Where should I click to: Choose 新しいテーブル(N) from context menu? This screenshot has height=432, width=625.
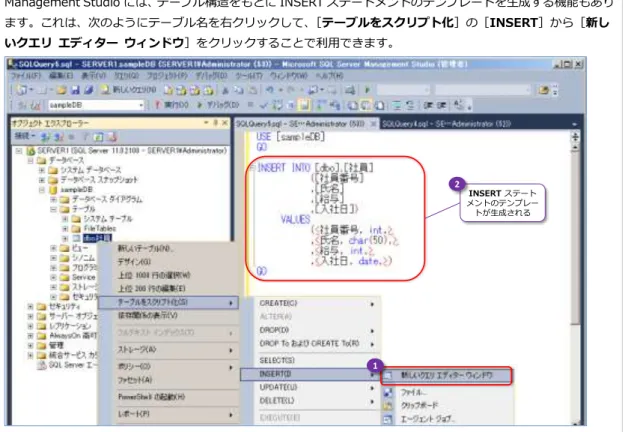168,249
